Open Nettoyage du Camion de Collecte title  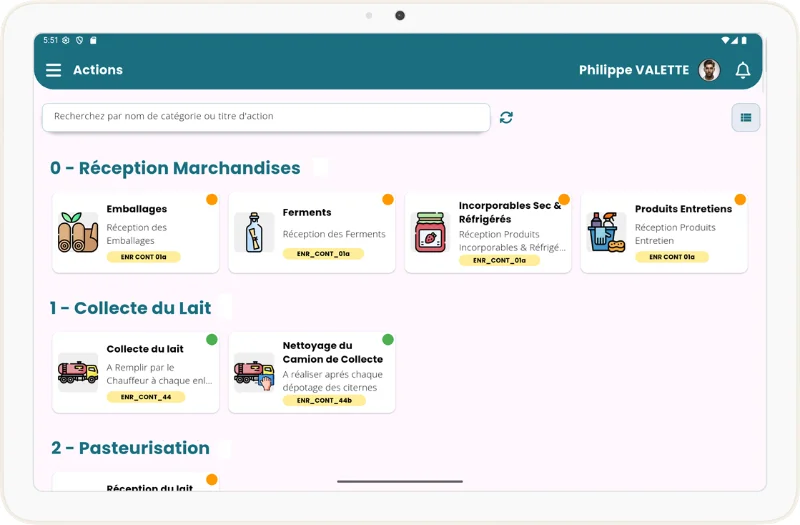pos(333,352)
